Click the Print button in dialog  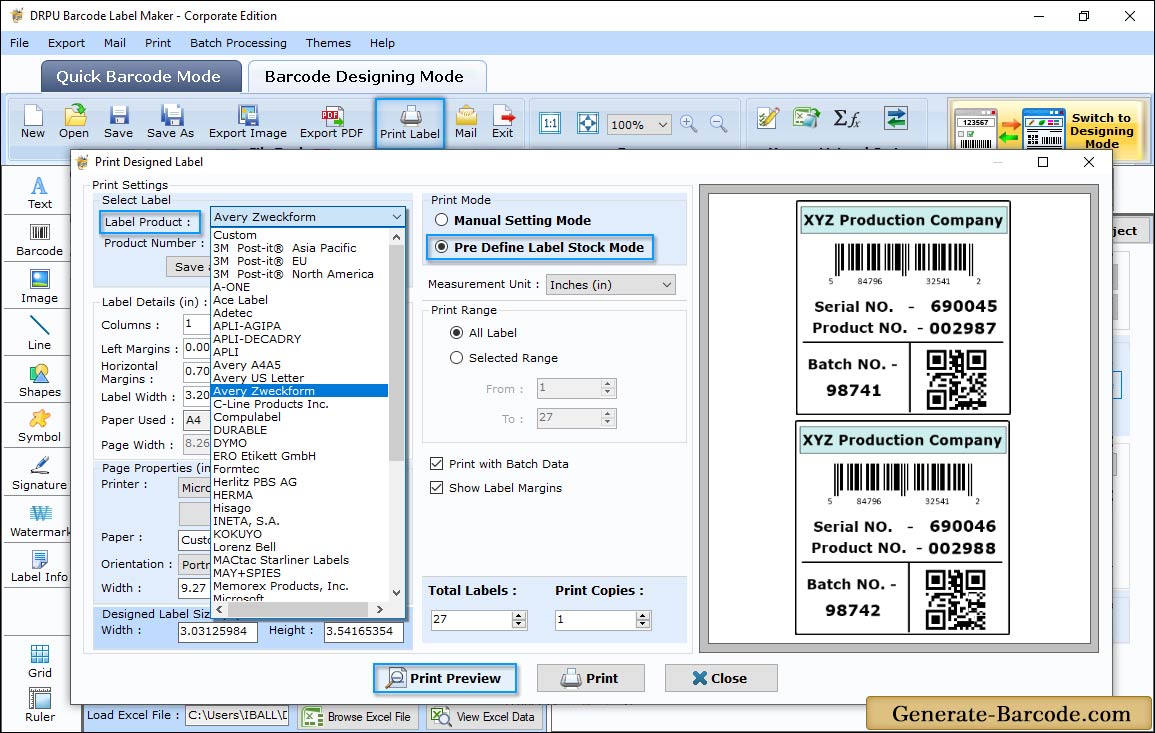590,678
